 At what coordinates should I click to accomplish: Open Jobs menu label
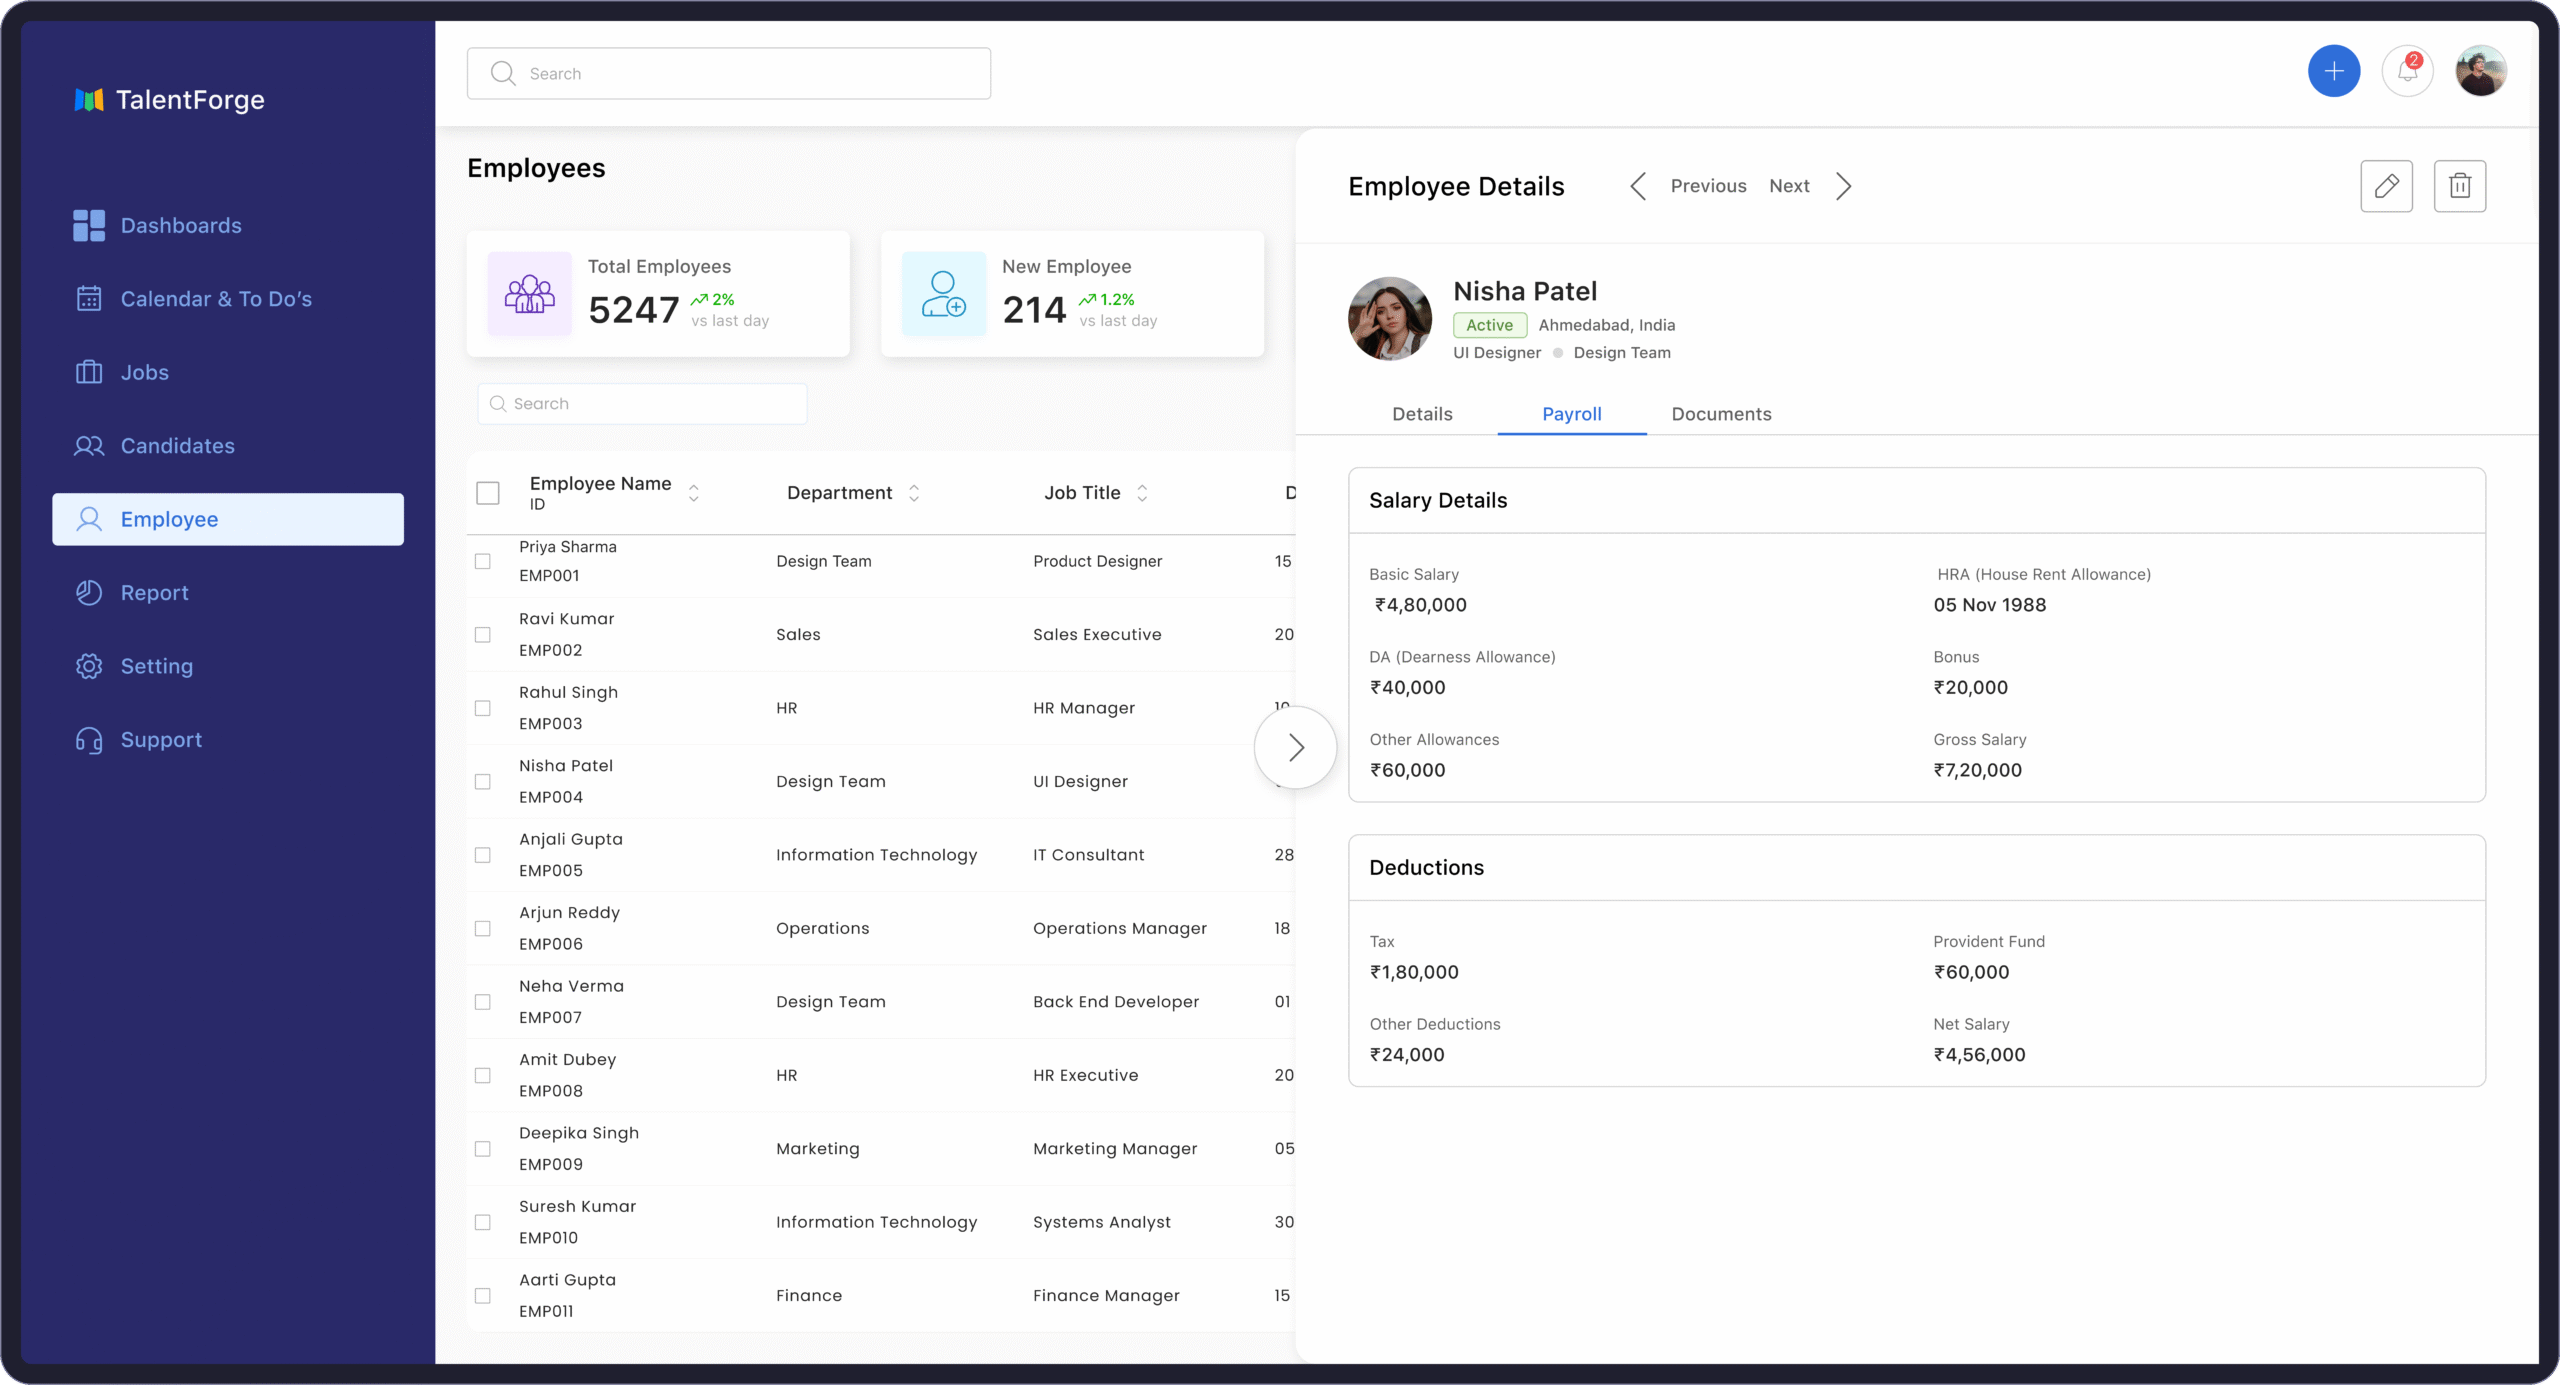(145, 372)
